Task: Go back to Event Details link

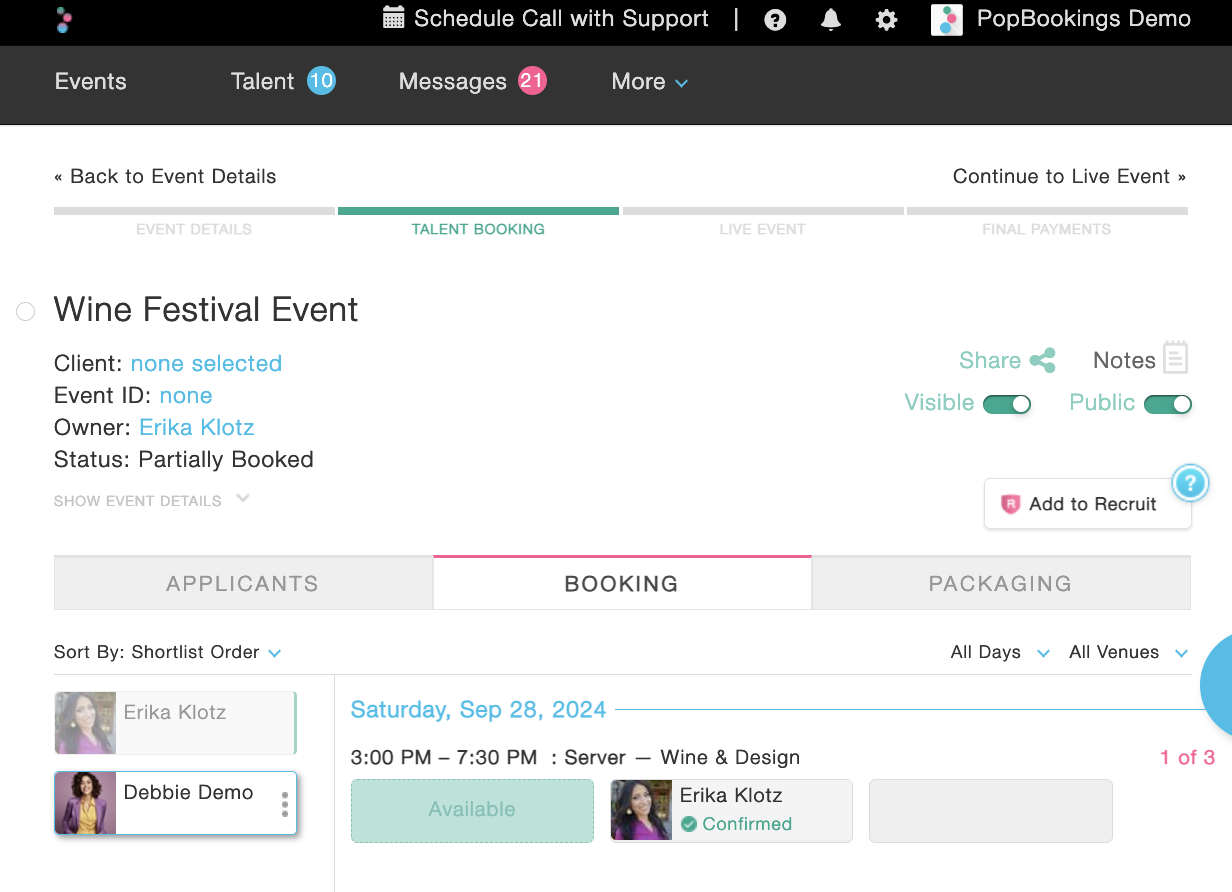Action: 165,177
